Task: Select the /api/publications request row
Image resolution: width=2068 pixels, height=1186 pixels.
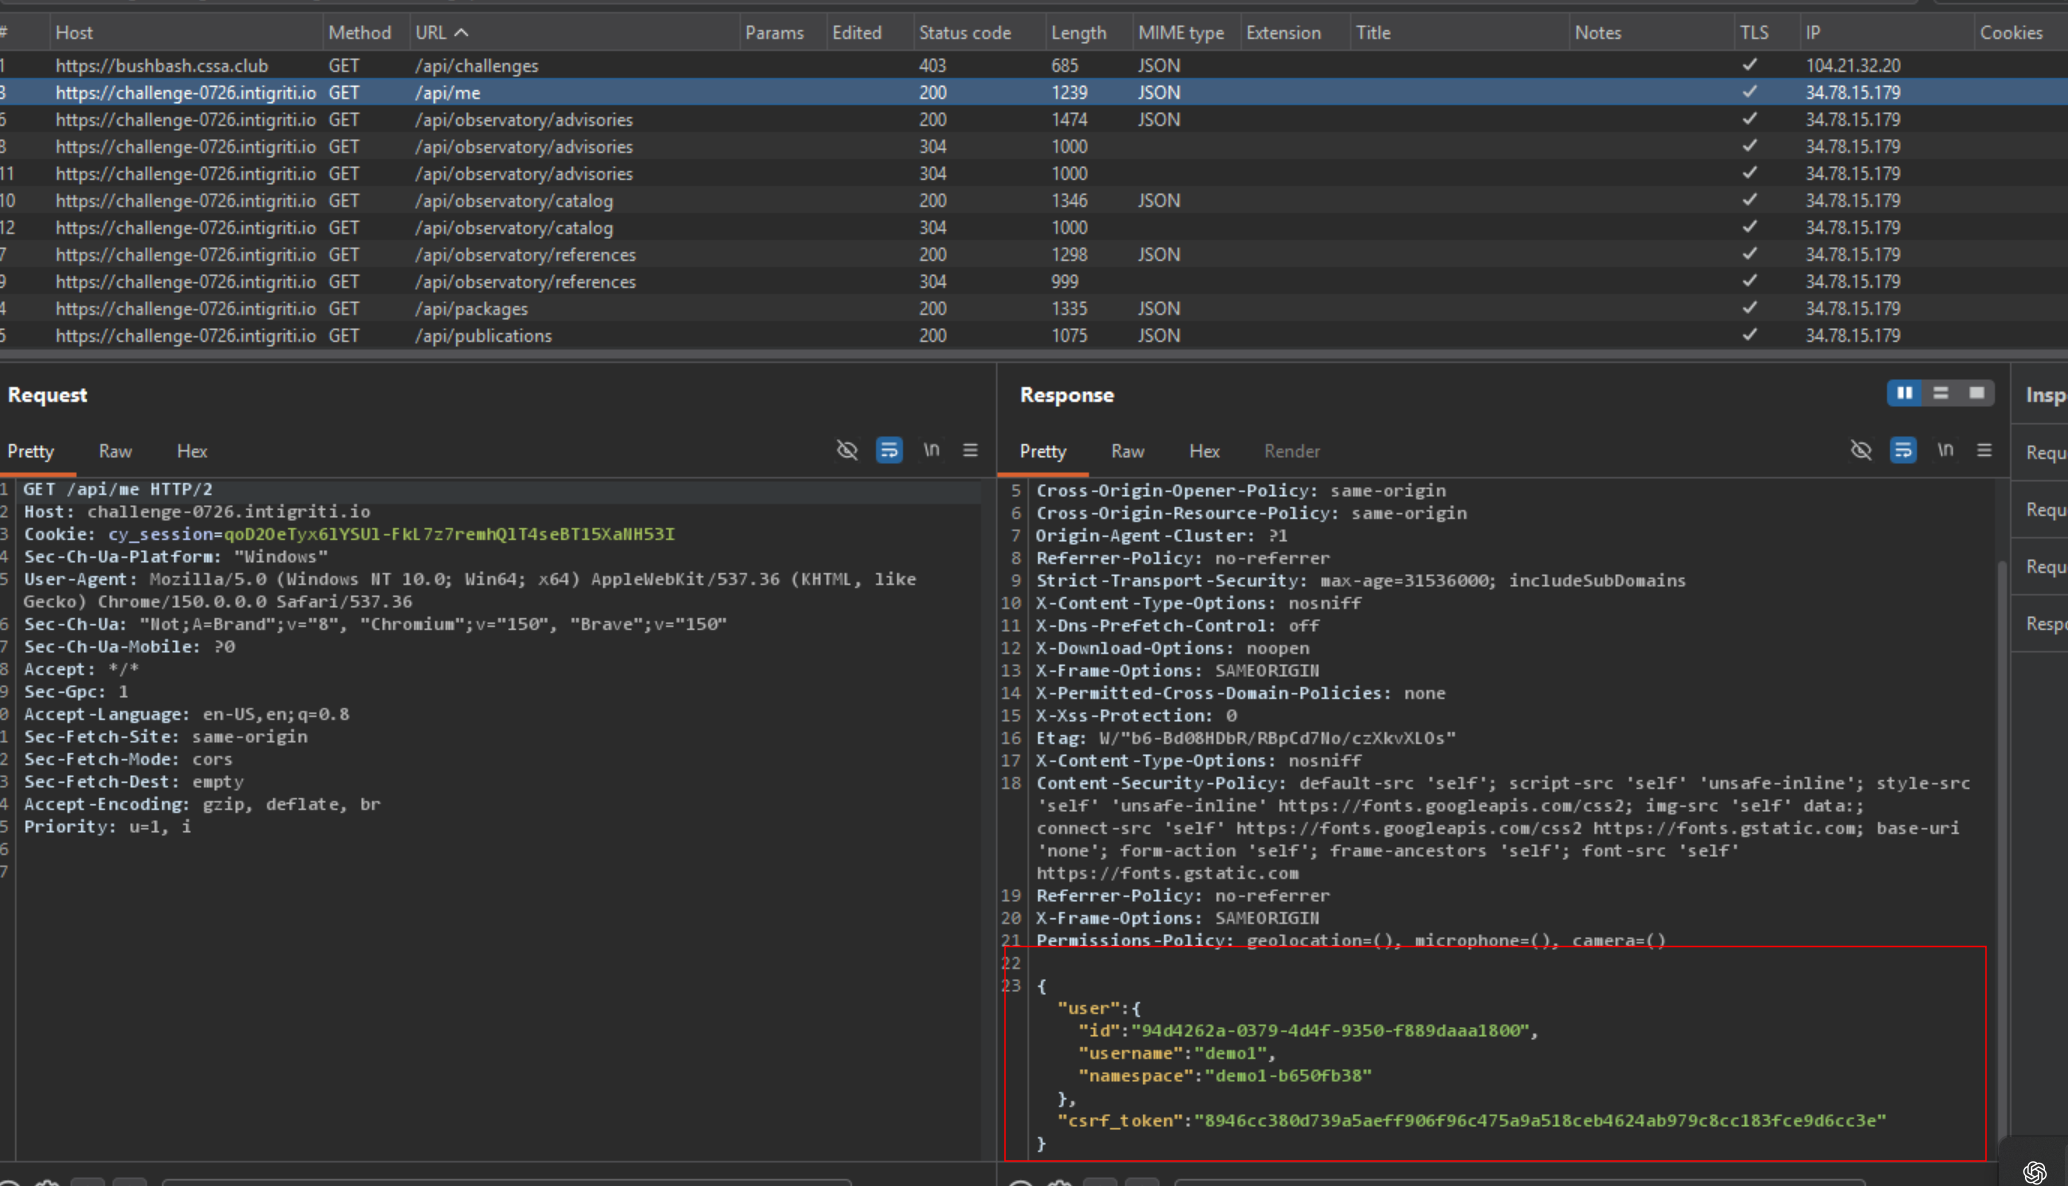Action: pos(1034,335)
